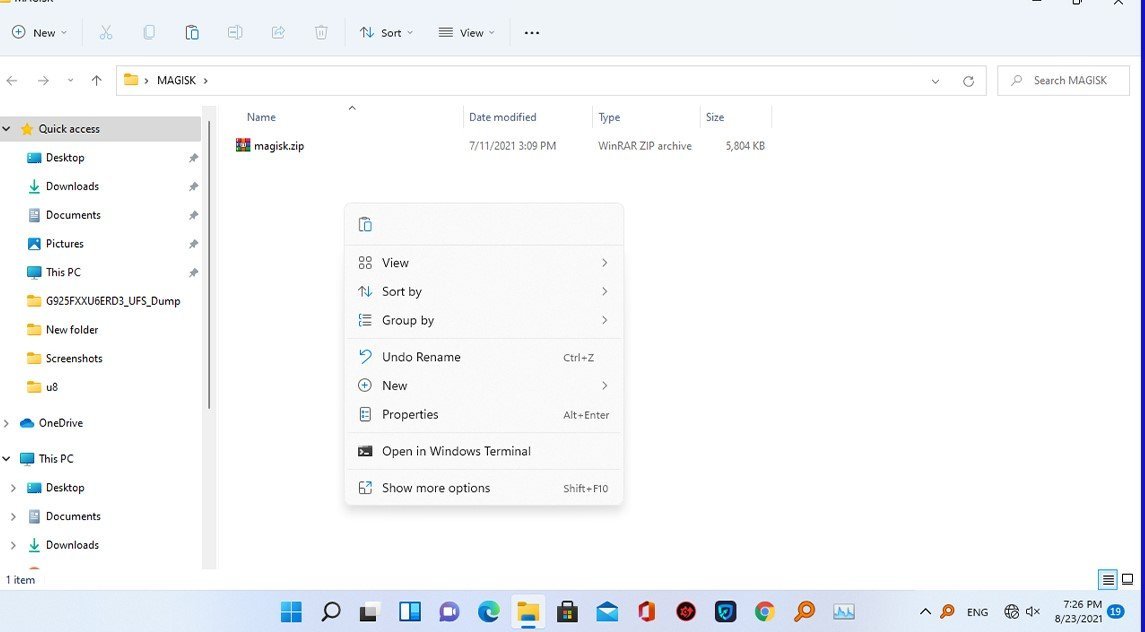This screenshot has height=632, width=1145.
Task: Go up one folder level
Action: pyautogui.click(x=96, y=80)
